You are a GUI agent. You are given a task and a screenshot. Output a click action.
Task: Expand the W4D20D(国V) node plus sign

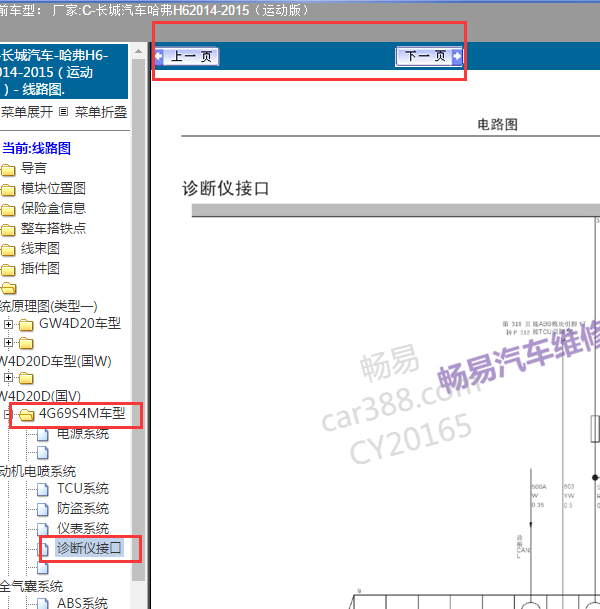(8, 378)
